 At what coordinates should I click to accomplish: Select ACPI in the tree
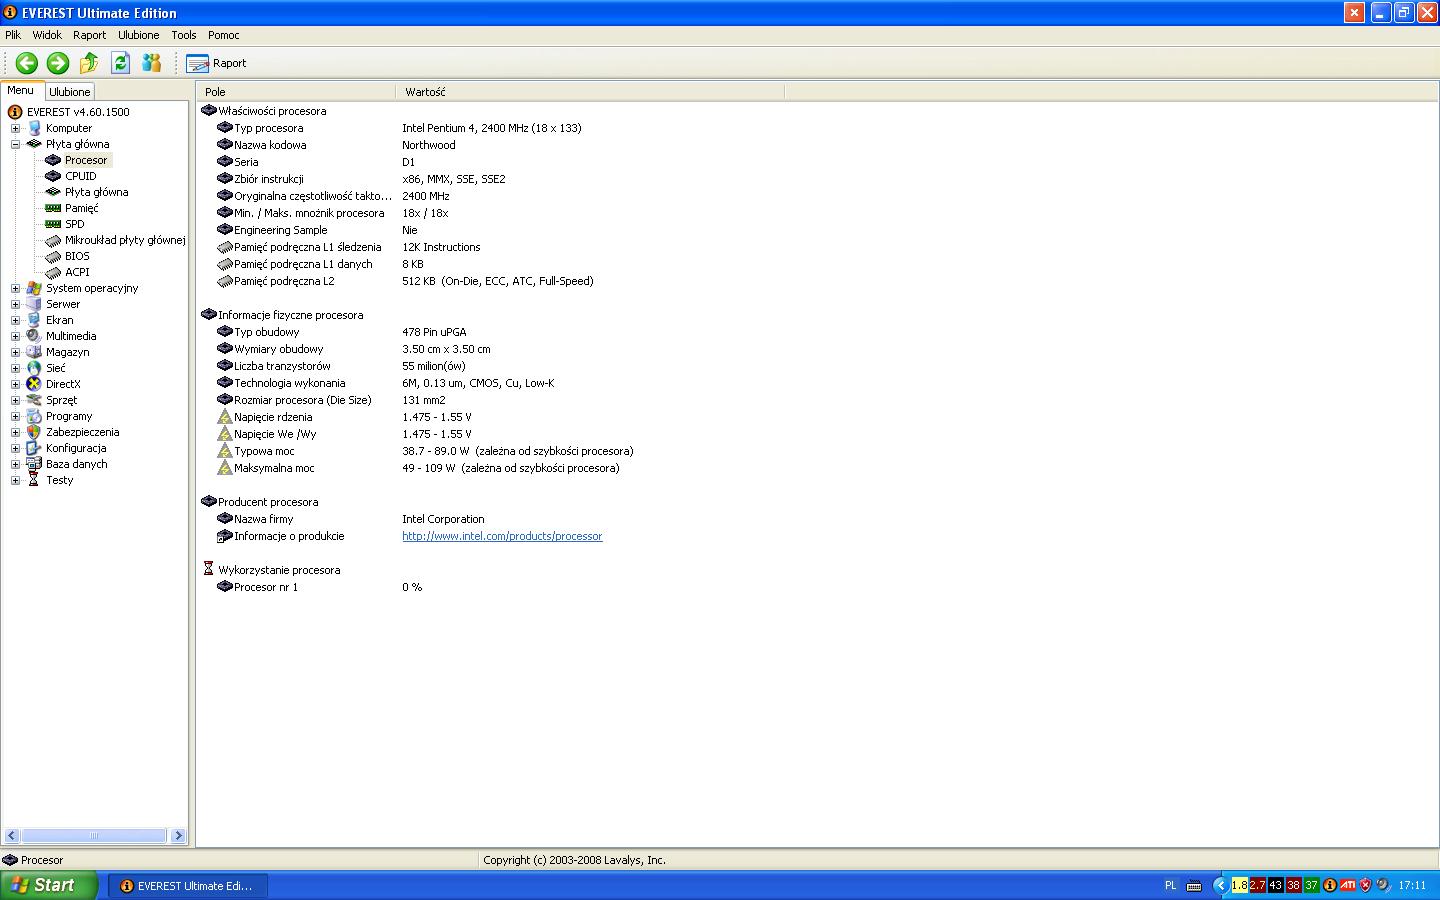[x=77, y=272]
